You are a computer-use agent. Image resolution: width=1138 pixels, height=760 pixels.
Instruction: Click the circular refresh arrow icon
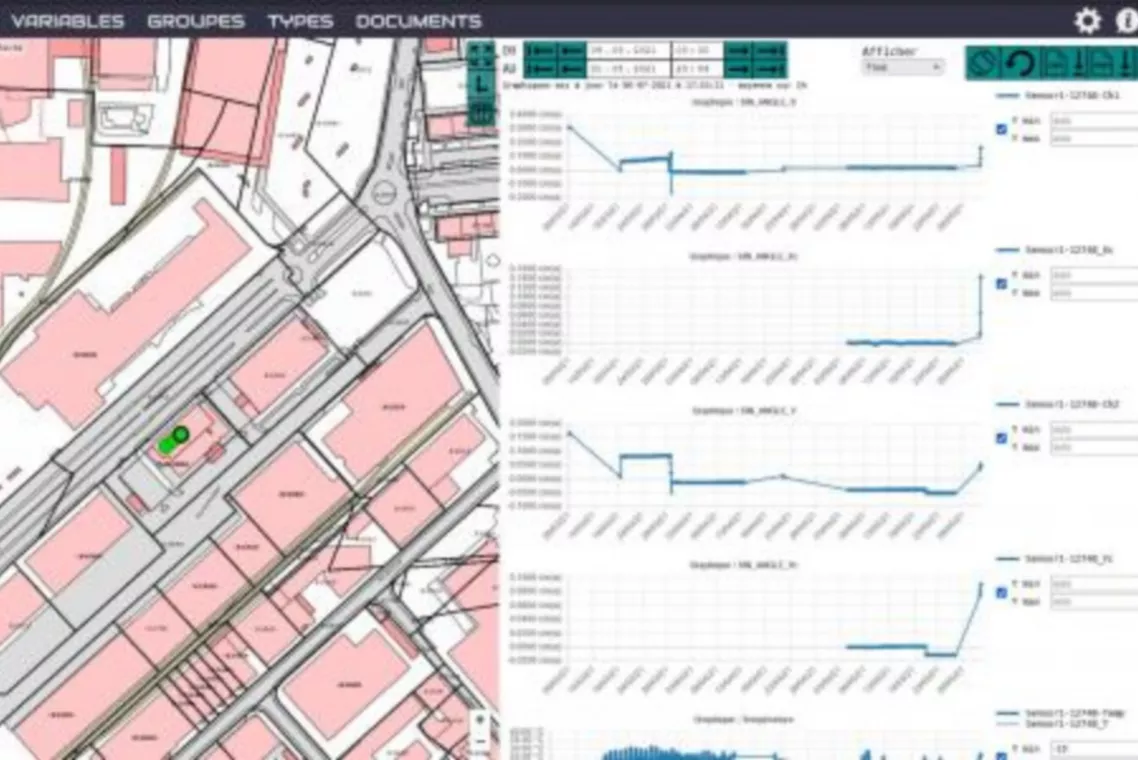[x=1018, y=64]
